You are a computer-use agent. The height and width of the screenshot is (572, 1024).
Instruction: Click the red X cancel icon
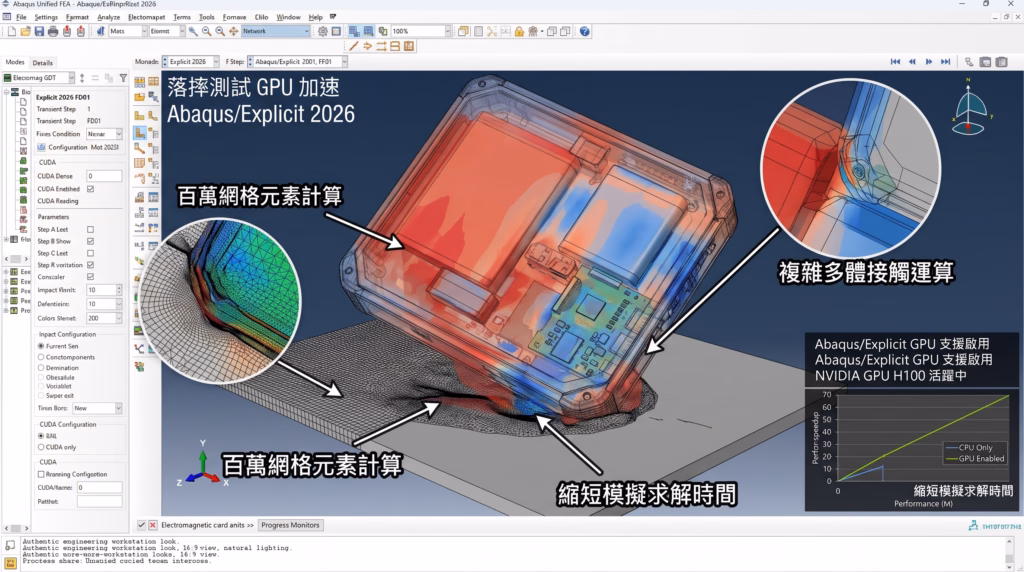(x=153, y=525)
